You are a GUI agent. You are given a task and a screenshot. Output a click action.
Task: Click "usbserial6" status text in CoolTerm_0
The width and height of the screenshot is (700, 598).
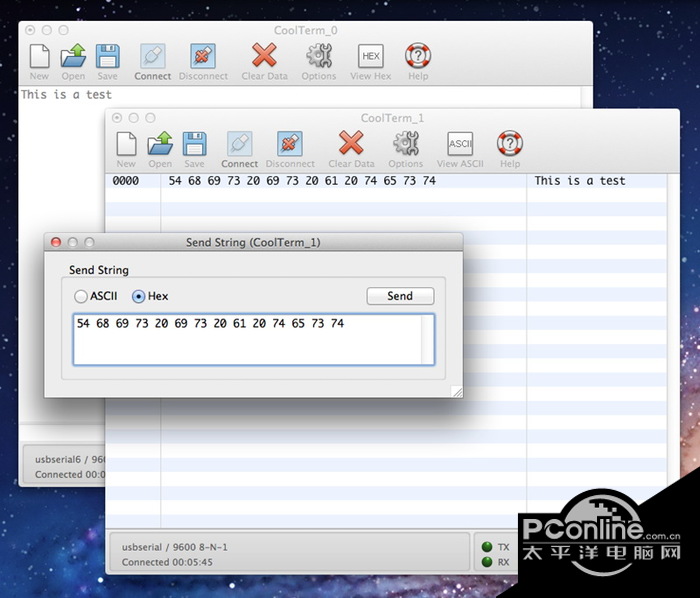coord(58,459)
